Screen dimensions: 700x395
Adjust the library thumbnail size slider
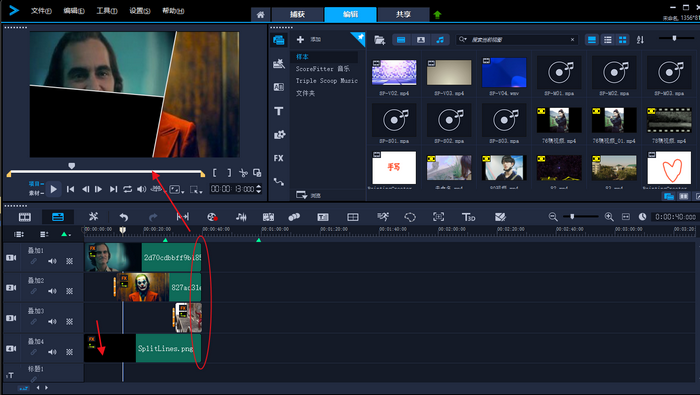coord(674,38)
